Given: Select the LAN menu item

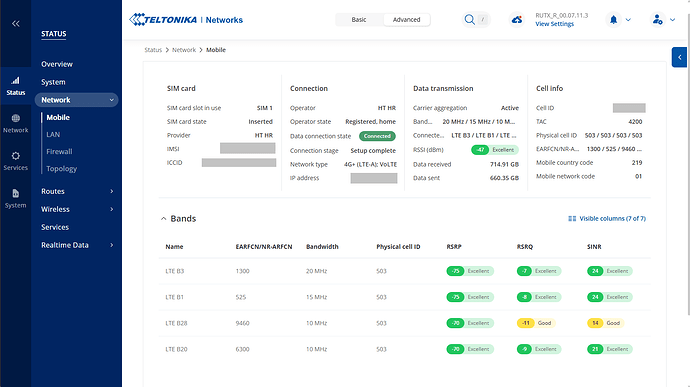Looking at the screenshot, I should (53, 135).
